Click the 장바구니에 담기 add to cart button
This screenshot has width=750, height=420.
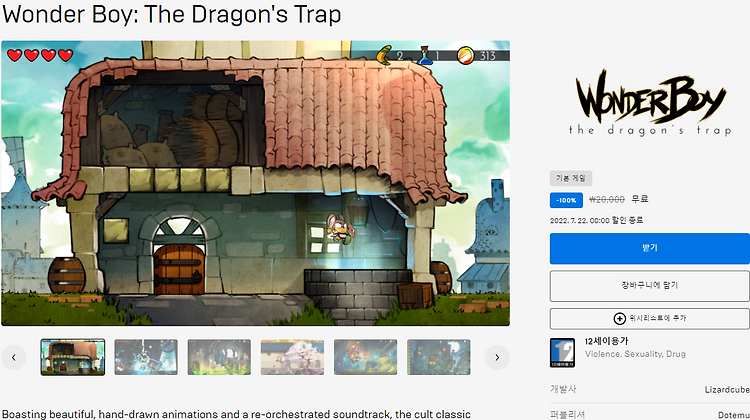(x=650, y=286)
